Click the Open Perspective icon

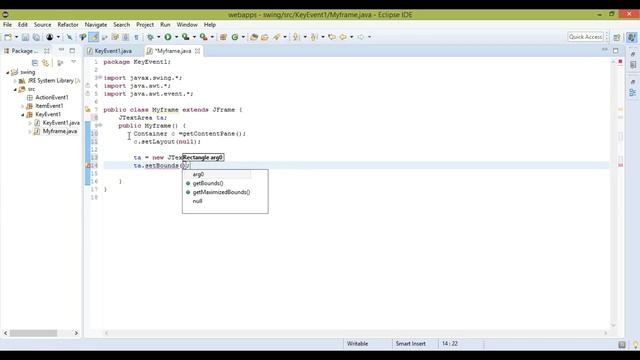[617, 37]
